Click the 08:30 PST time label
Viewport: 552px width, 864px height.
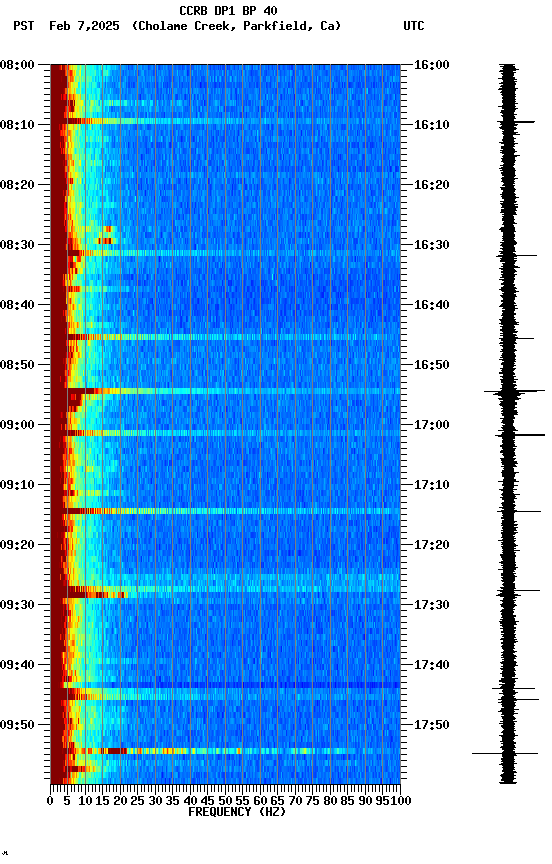[x=17, y=245]
